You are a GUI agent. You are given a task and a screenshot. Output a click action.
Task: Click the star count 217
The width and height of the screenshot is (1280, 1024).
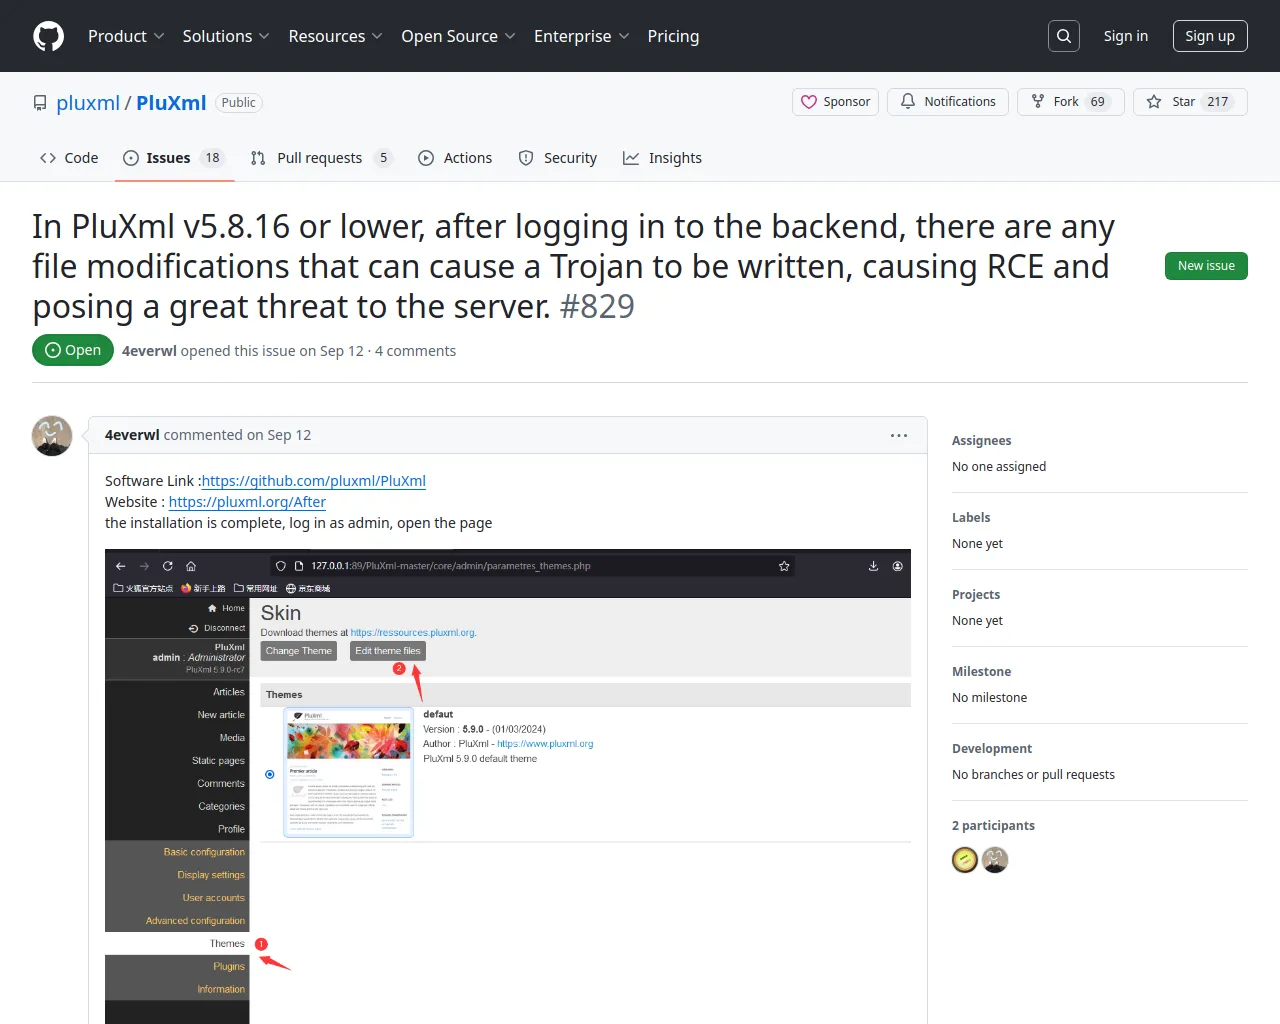tap(1218, 102)
